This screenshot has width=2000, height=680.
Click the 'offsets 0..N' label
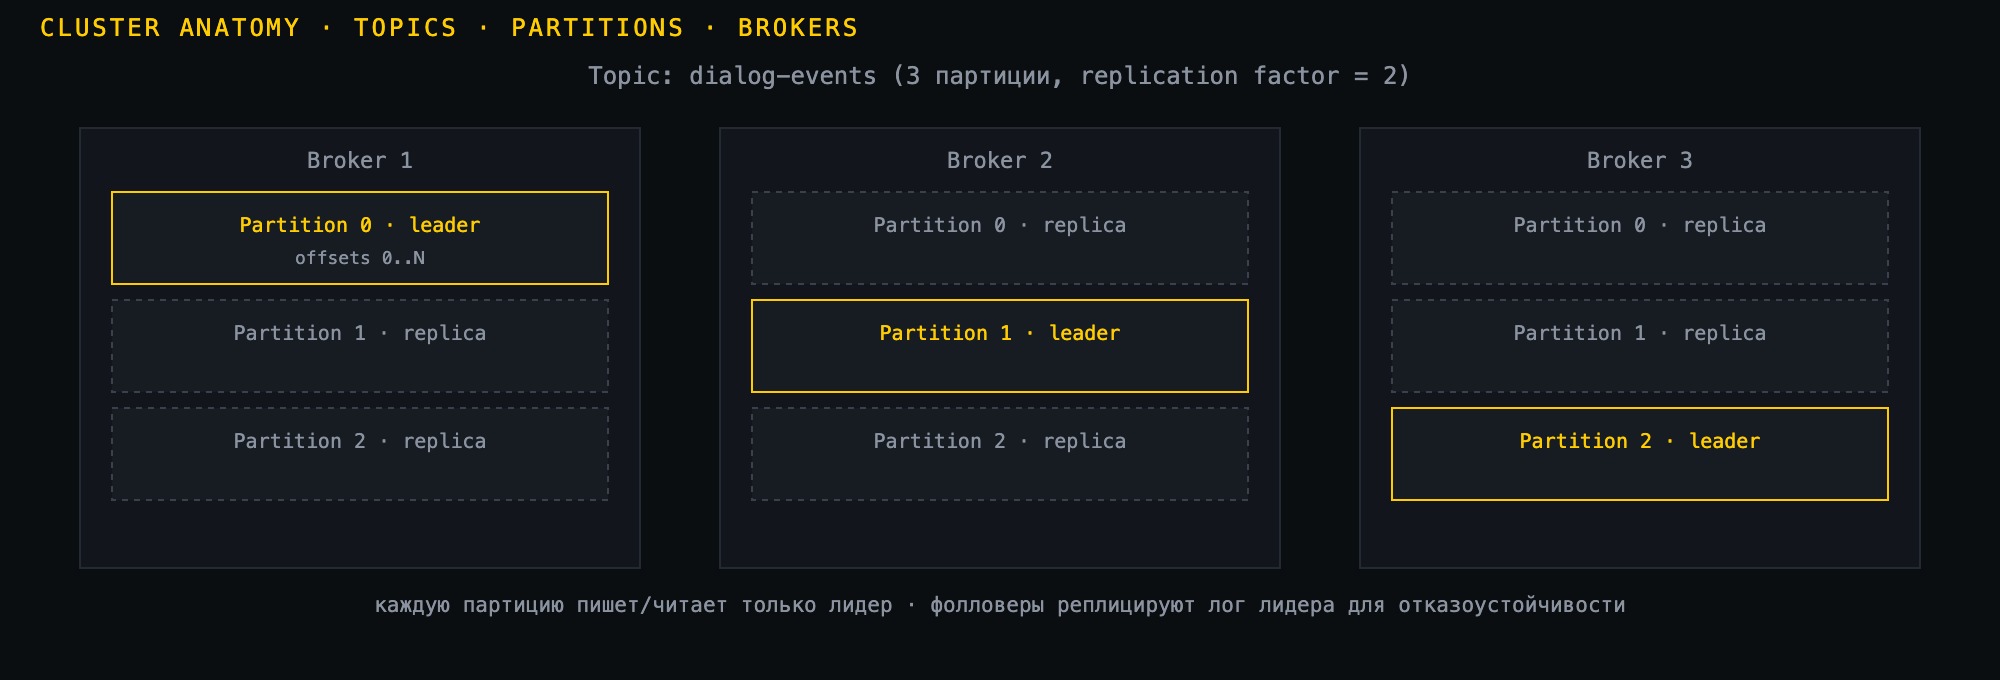click(360, 258)
